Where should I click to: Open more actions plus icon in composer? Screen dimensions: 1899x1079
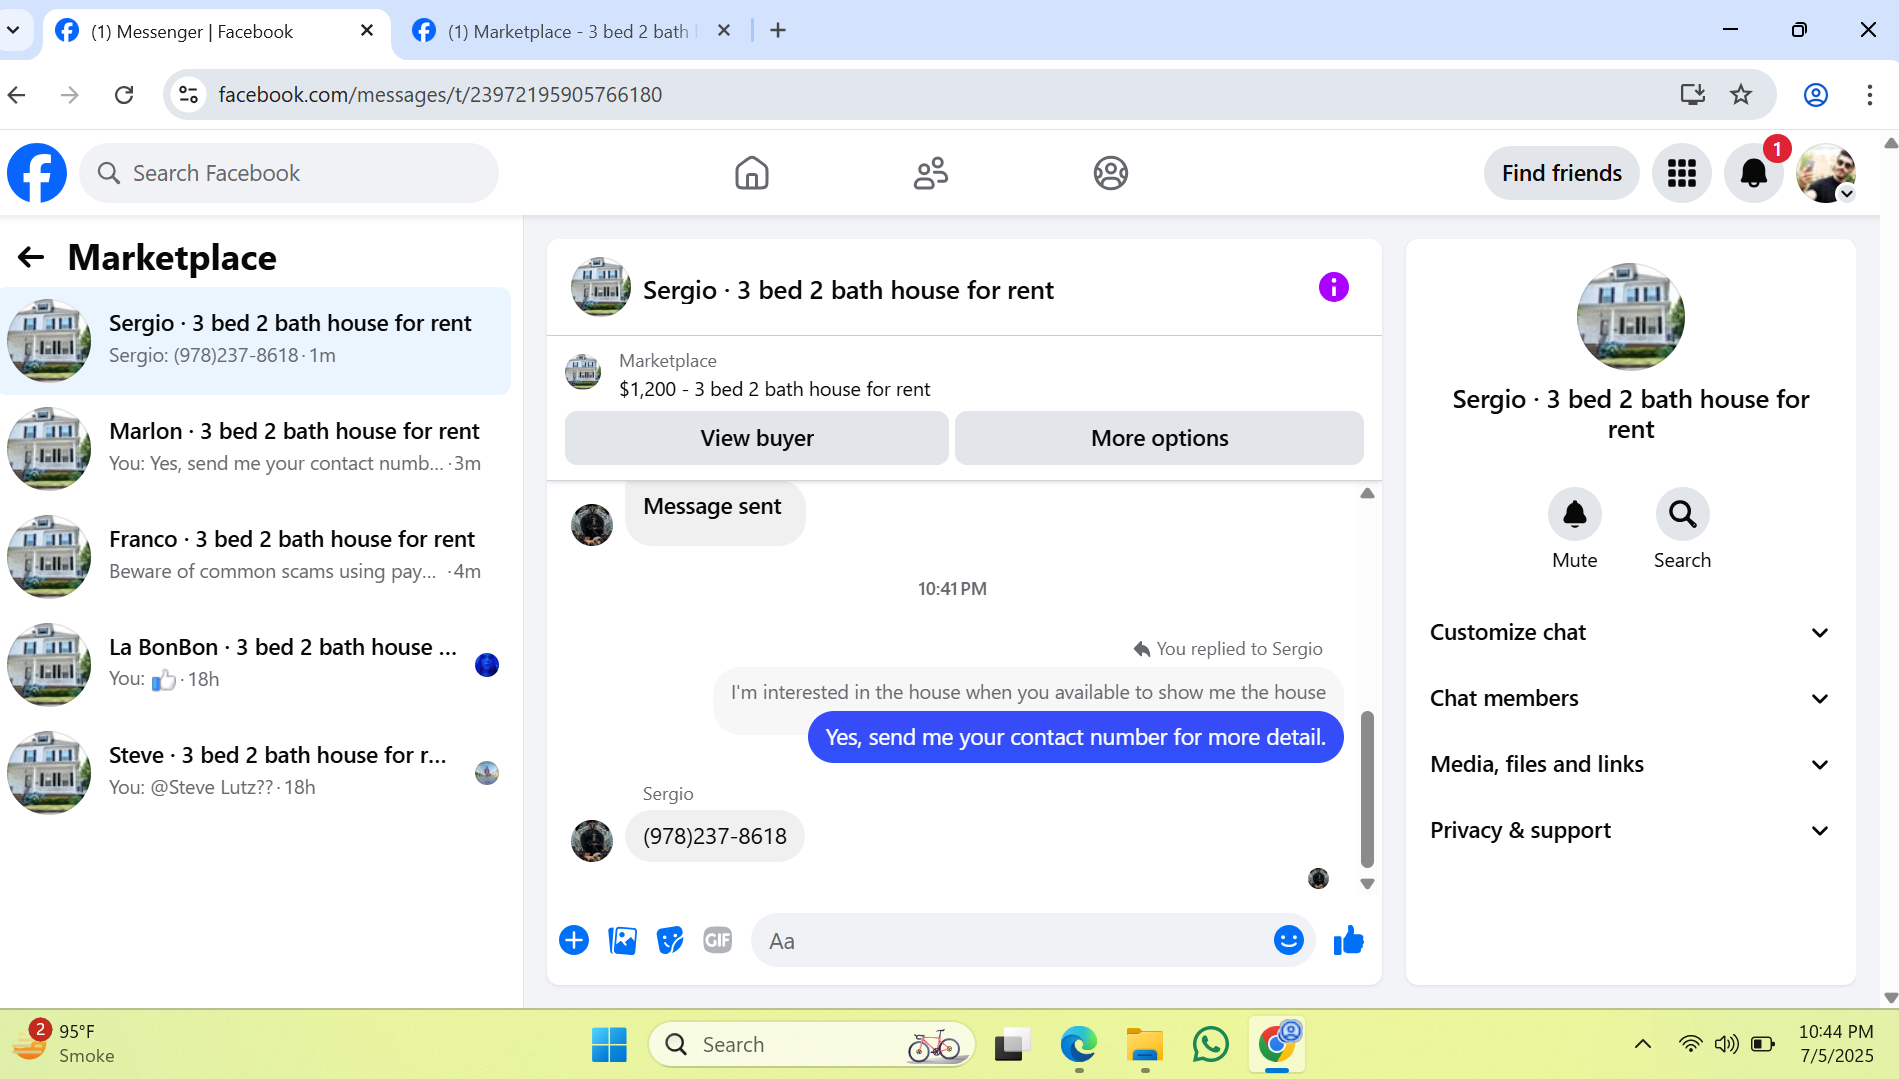tap(574, 940)
